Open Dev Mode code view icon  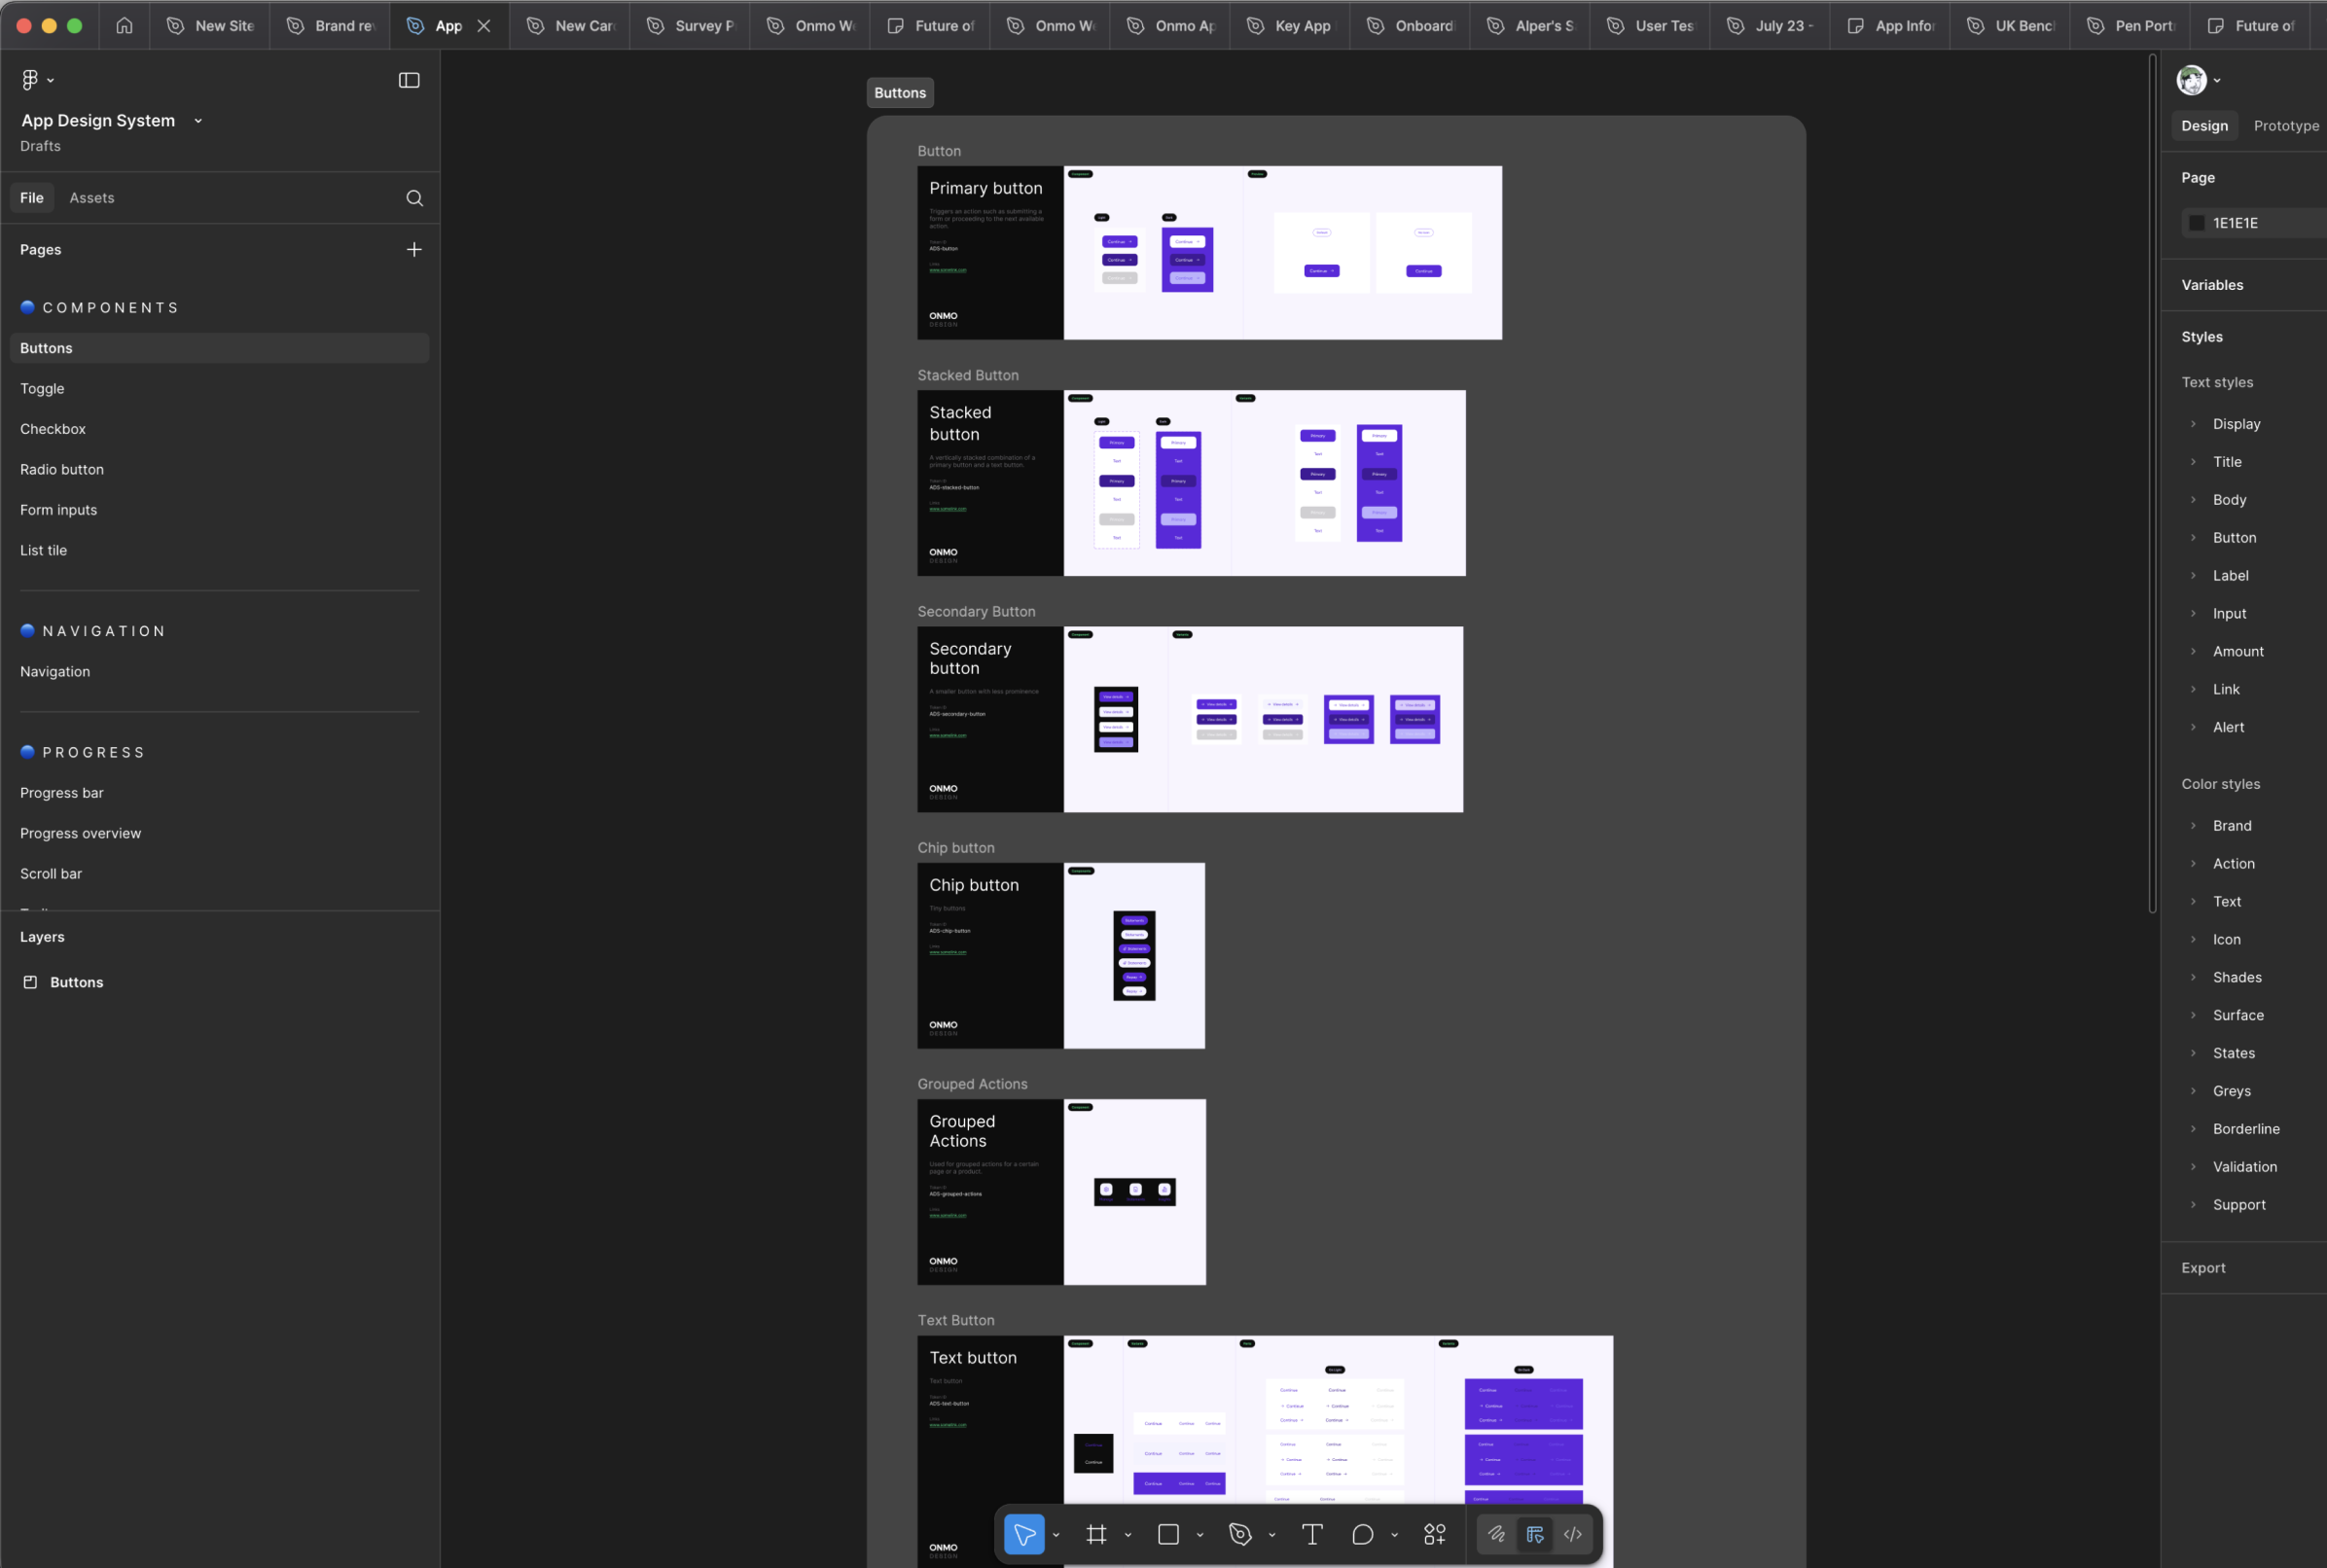tap(1572, 1533)
